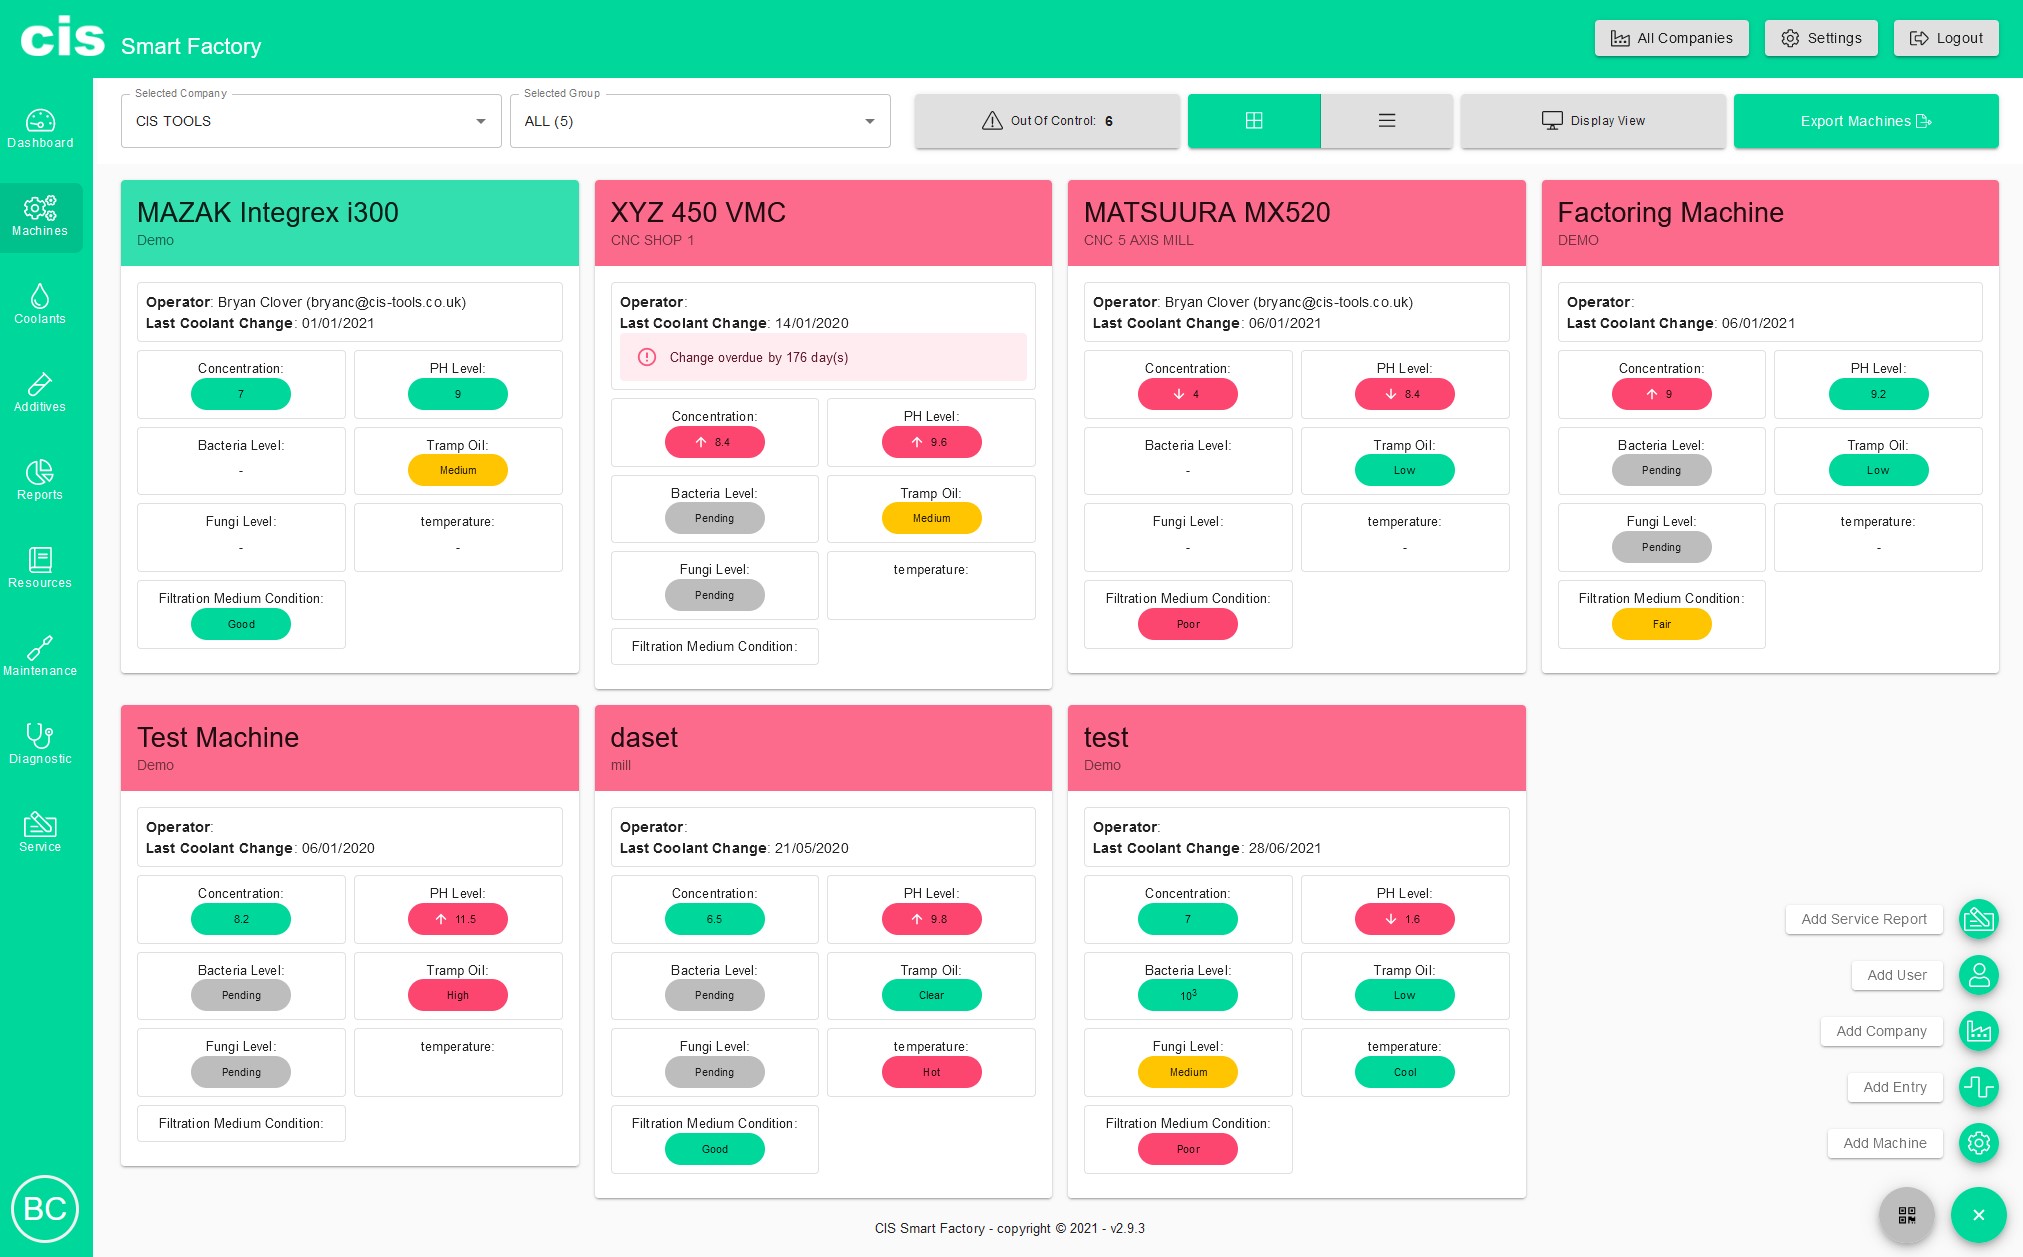Switch to grid view layout

click(1254, 121)
